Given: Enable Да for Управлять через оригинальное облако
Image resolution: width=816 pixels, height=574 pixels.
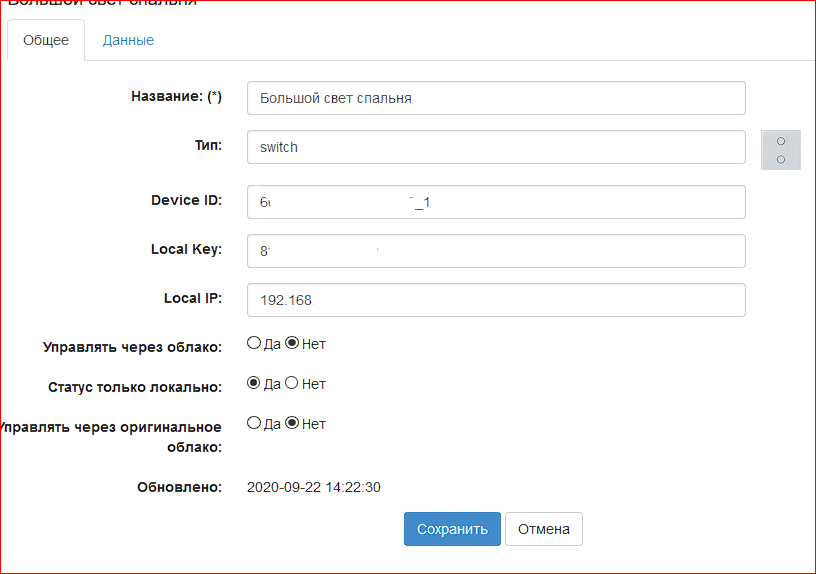Looking at the screenshot, I should click(254, 423).
